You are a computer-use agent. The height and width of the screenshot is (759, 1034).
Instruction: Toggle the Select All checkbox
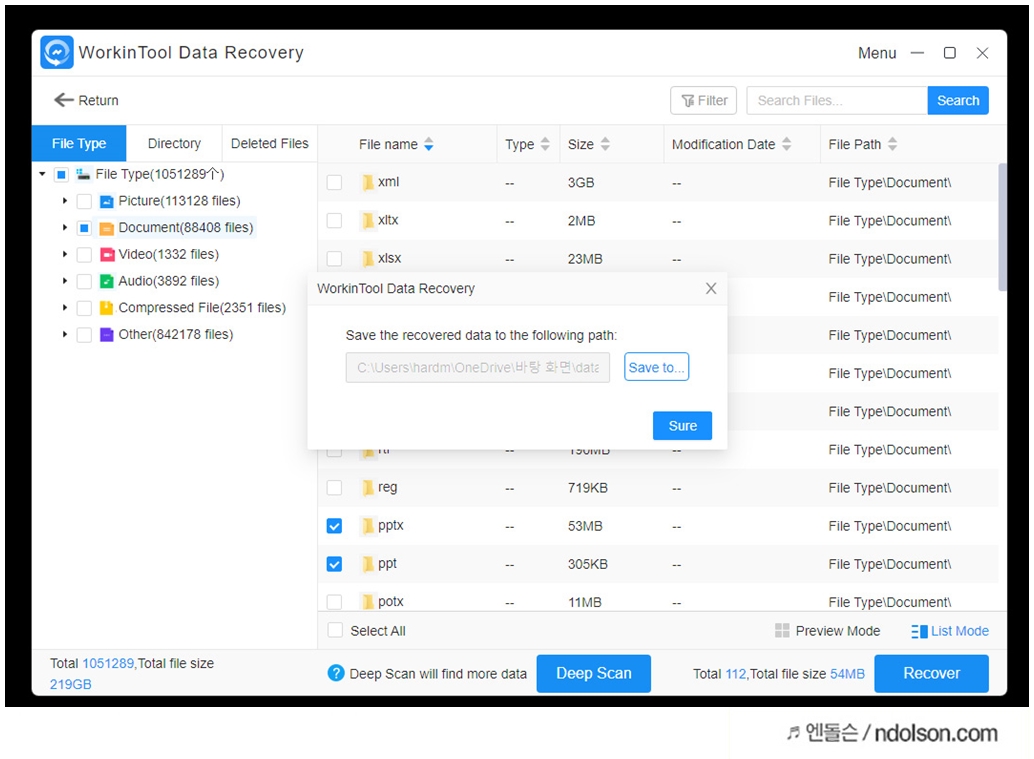click(335, 630)
